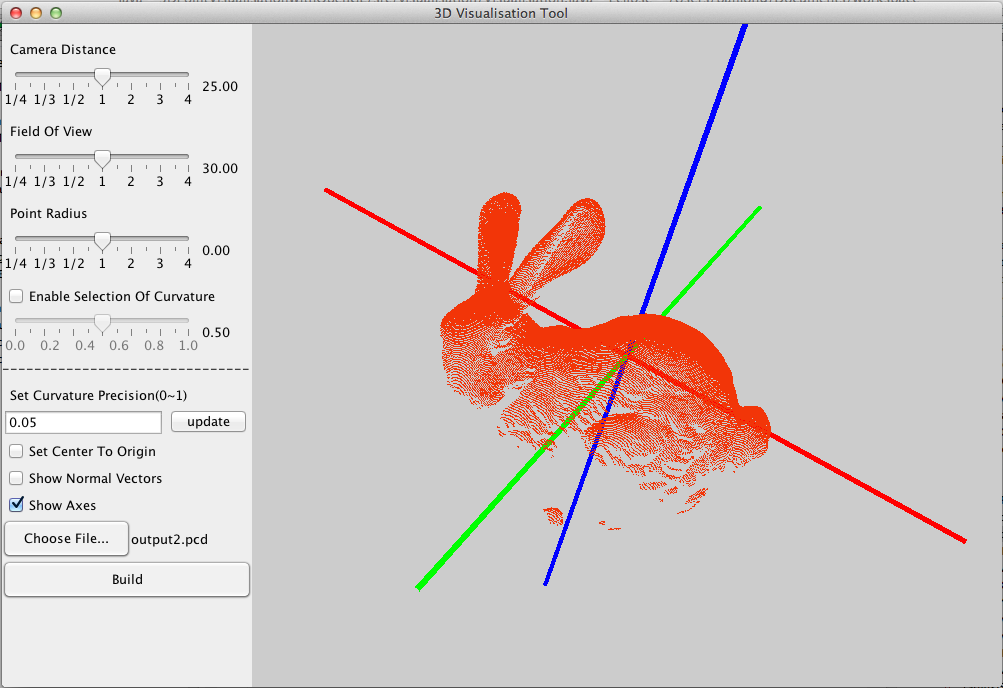Click the curvature value 0.50
Image resolution: width=1003 pixels, height=688 pixels.
[216, 332]
